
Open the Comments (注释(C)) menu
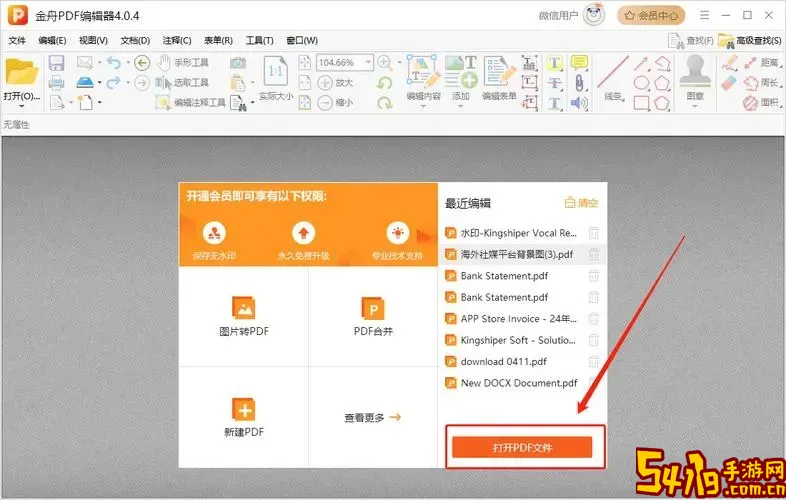point(176,40)
